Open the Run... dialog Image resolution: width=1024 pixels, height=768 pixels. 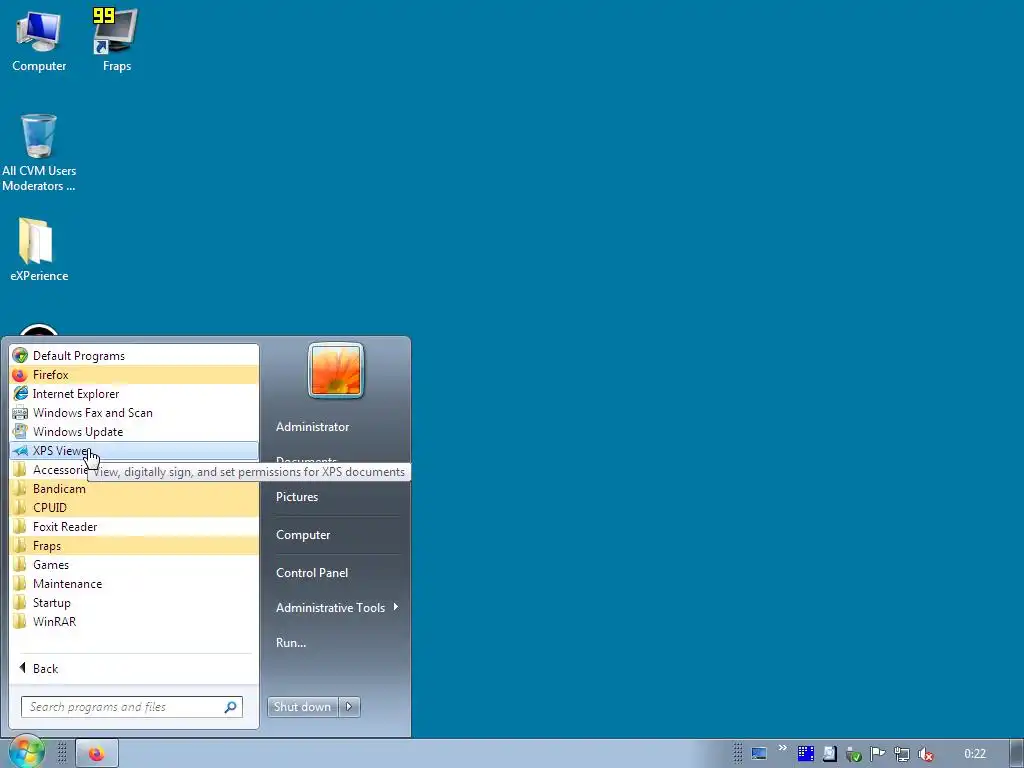[291, 643]
